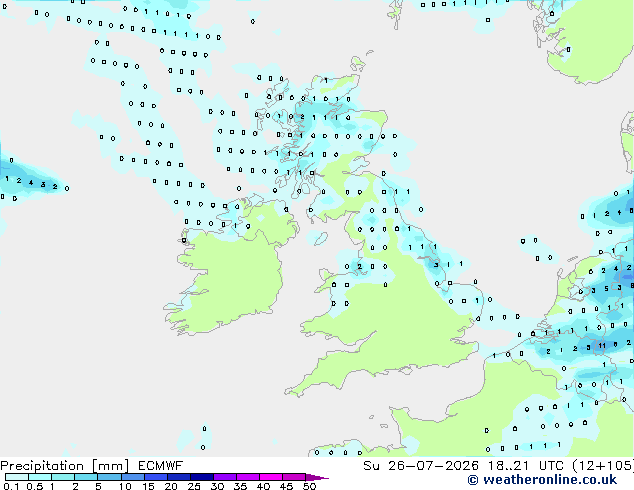The height and width of the screenshot is (490, 634).
Task: Click the "40" legend scale label
Action: 263,486
